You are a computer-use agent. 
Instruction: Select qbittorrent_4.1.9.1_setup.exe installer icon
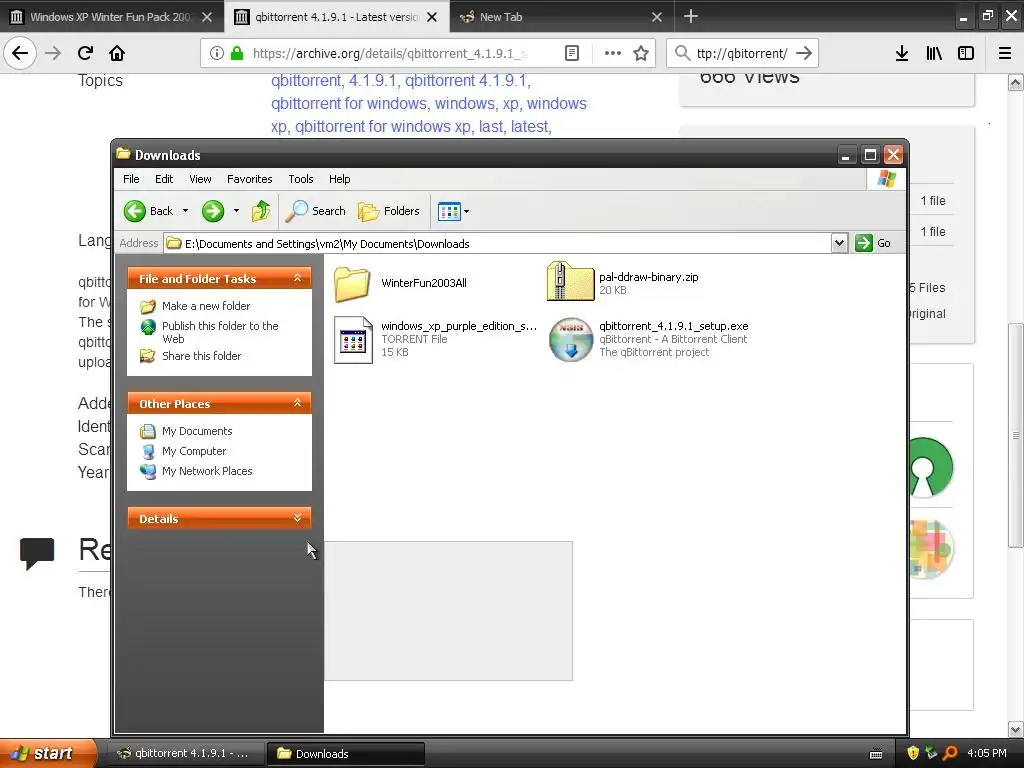tap(571, 340)
